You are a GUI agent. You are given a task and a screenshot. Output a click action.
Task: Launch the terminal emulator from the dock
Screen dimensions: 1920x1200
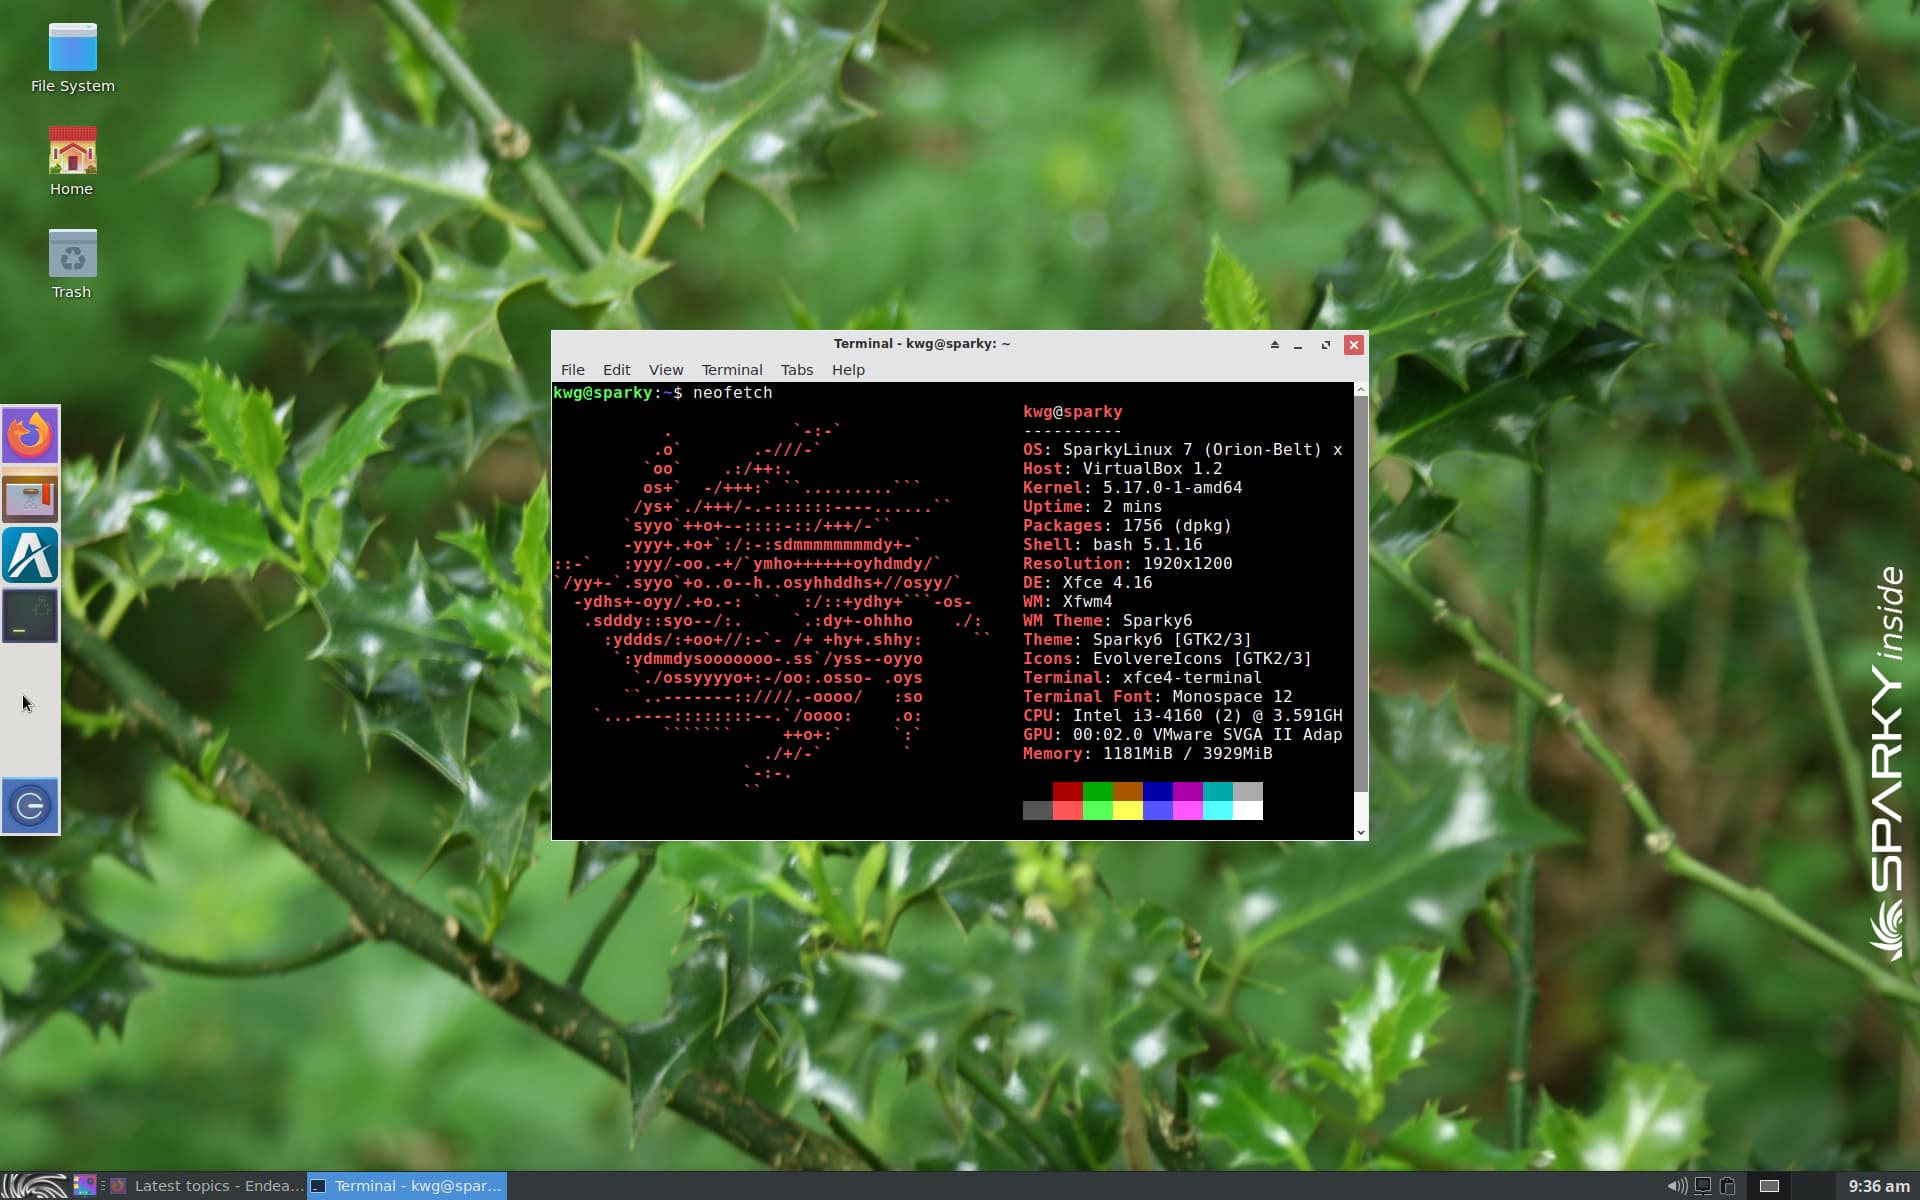click(x=30, y=615)
